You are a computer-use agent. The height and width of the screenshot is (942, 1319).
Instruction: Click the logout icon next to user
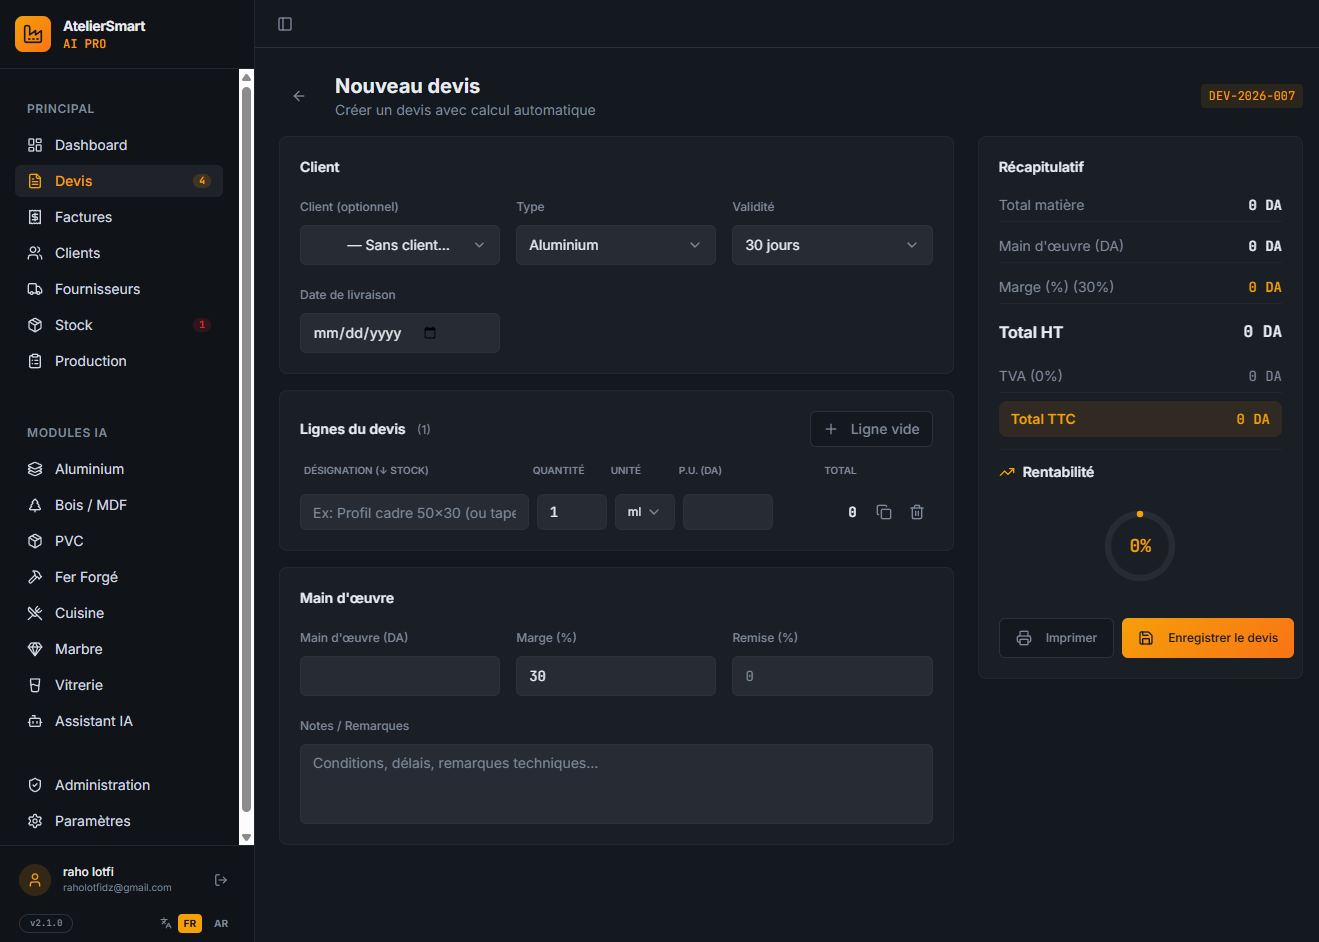coord(221,880)
